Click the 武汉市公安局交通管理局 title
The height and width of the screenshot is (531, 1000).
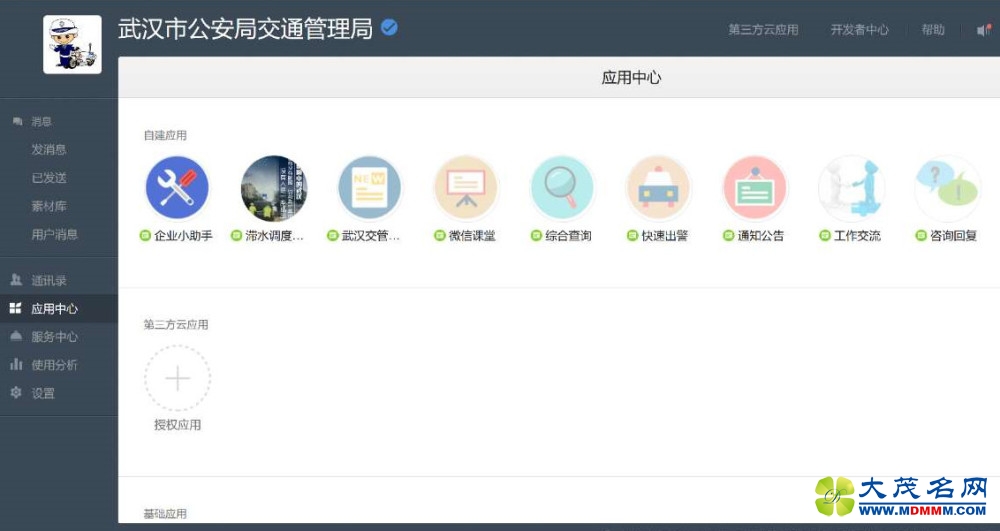246,29
